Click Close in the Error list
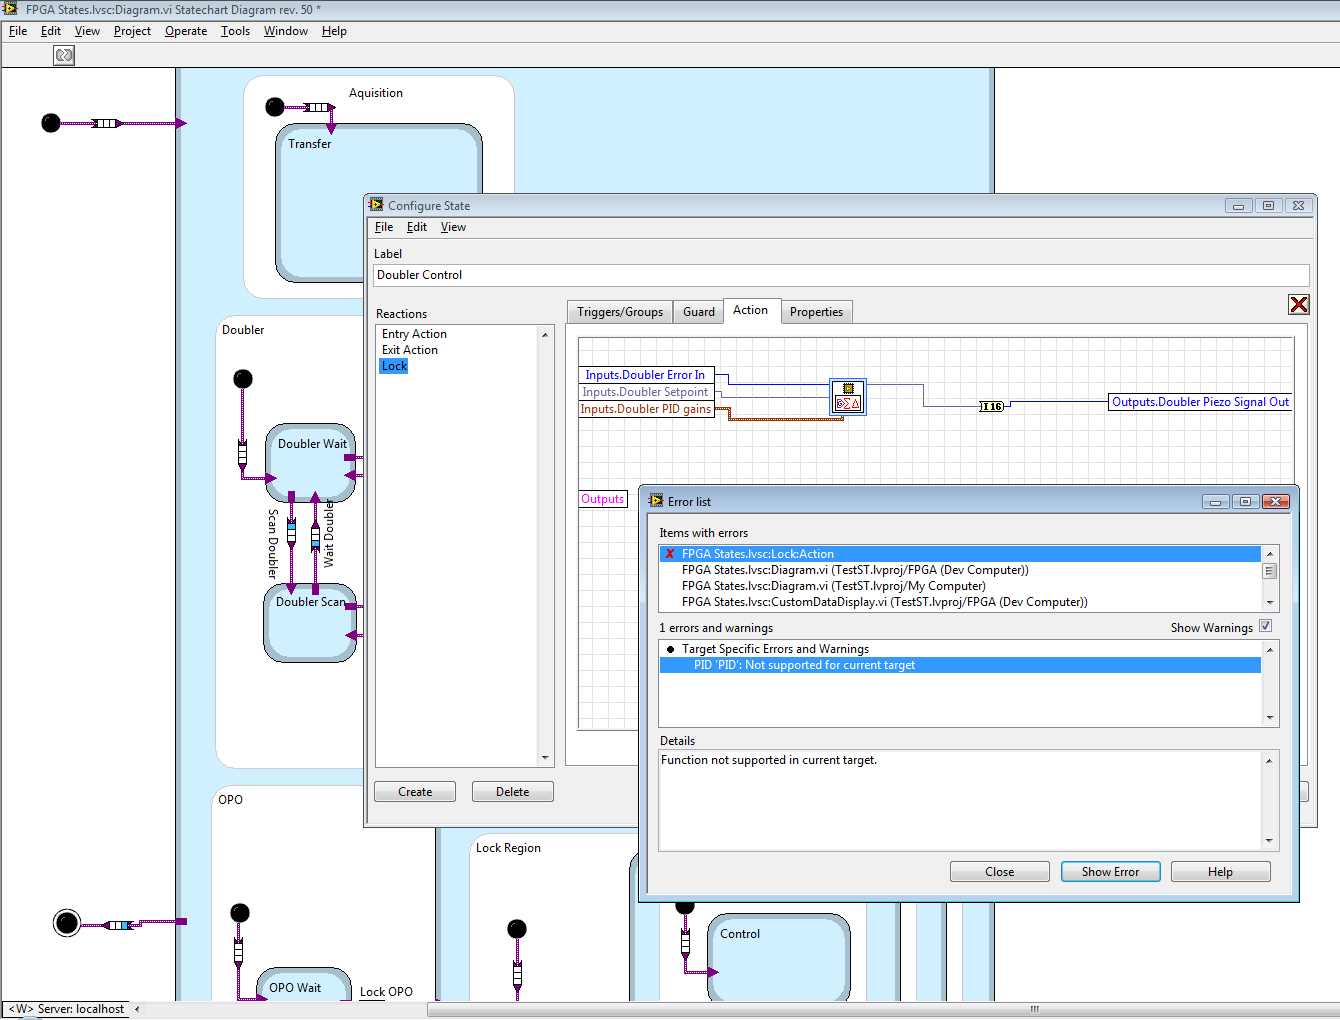 coord(1000,872)
